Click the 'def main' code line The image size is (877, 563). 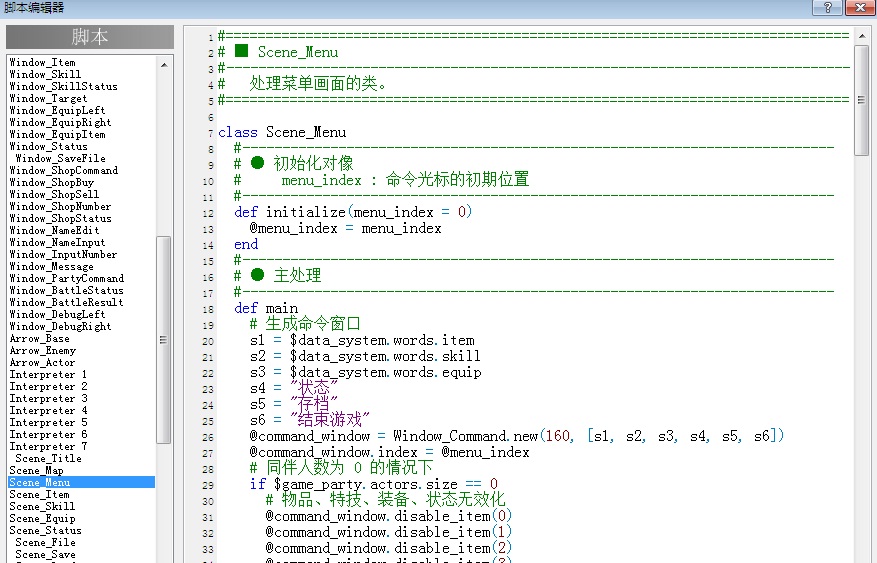click(x=266, y=309)
